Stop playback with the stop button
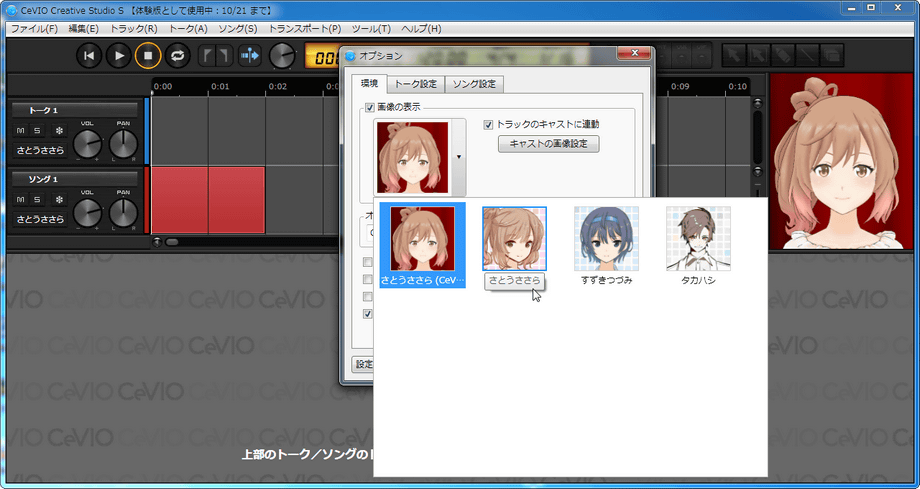The width and height of the screenshot is (920, 489). 148,56
